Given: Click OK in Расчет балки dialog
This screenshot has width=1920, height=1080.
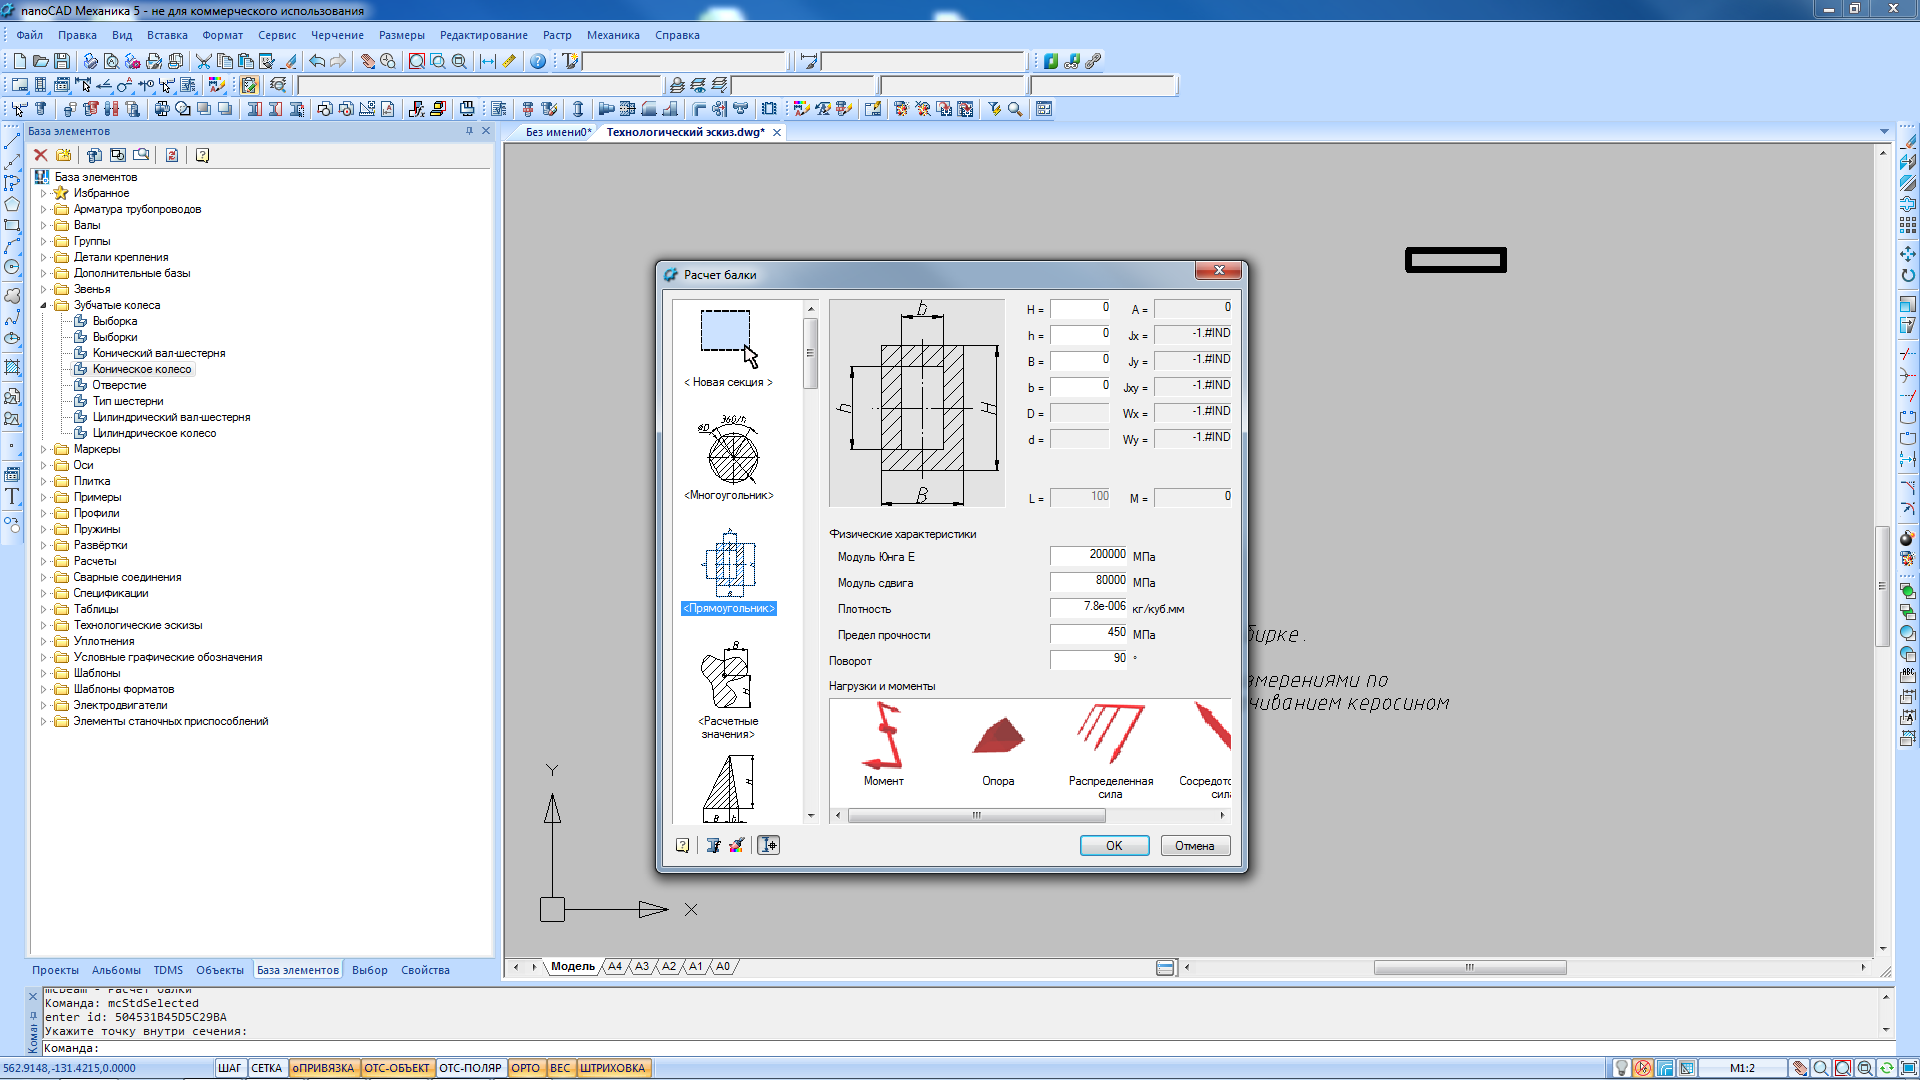Looking at the screenshot, I should click(1114, 846).
